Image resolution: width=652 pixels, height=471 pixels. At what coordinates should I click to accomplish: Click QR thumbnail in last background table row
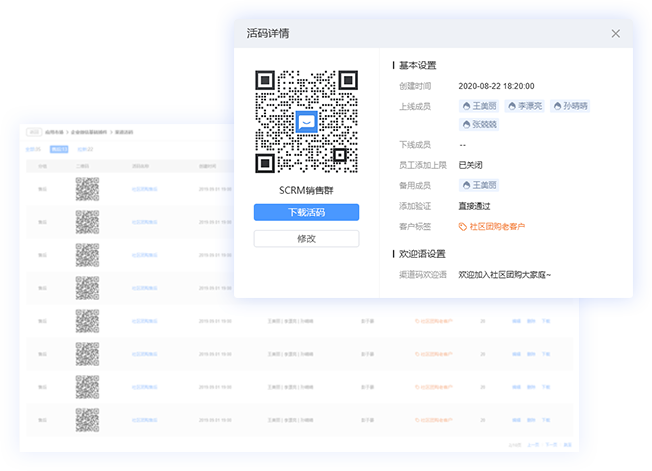point(87,420)
